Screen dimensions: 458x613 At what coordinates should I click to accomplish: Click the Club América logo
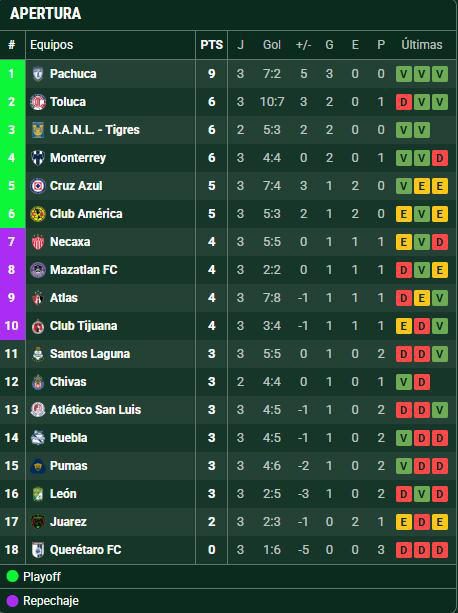38,214
